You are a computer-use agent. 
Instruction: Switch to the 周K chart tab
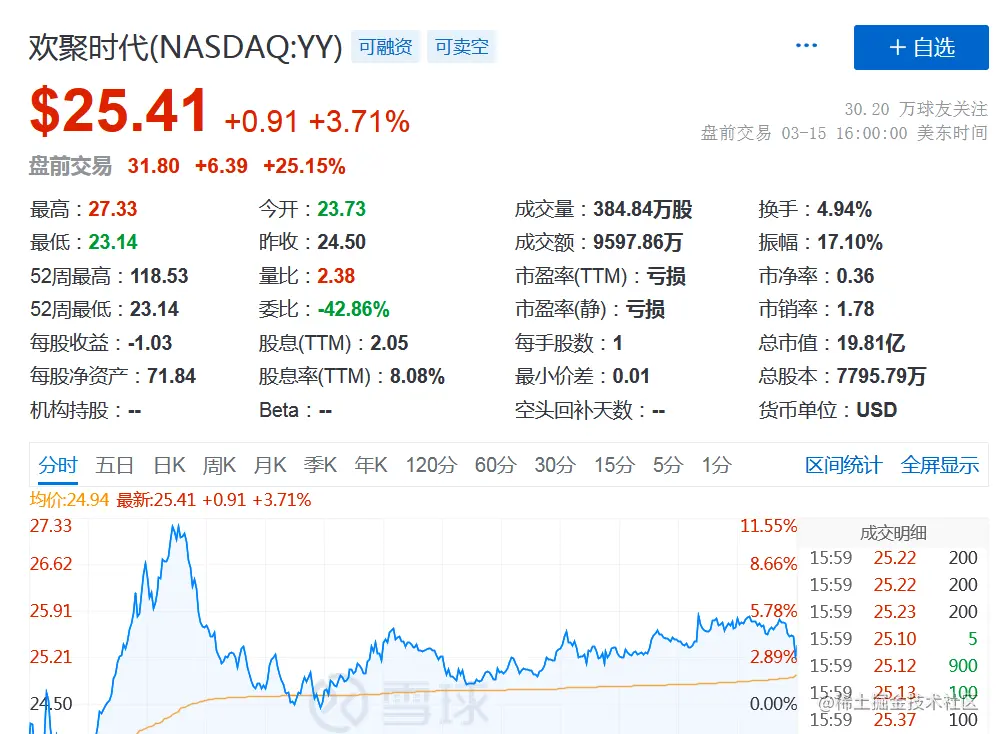219,465
